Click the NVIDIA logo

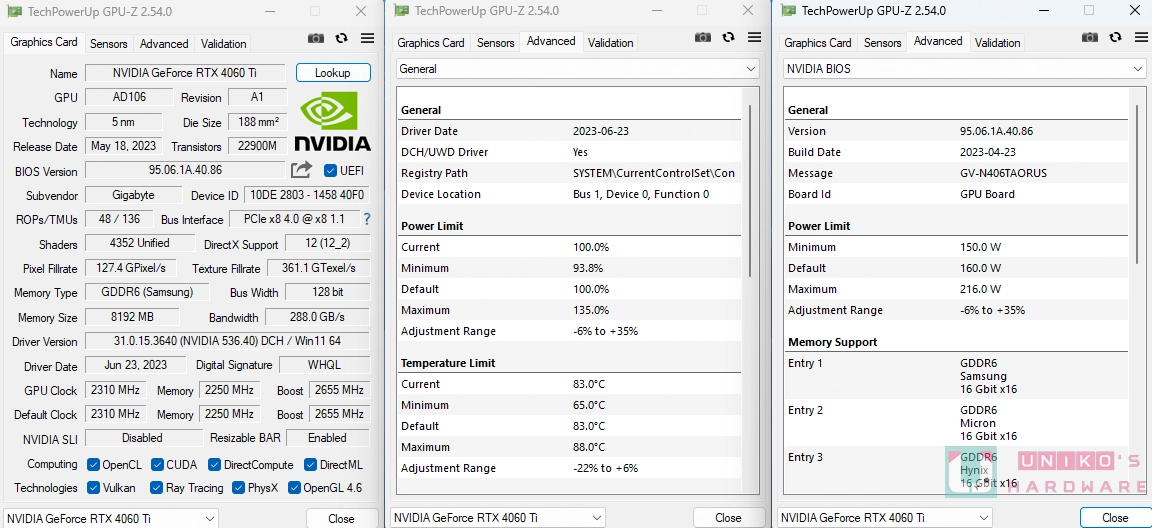pos(332,121)
